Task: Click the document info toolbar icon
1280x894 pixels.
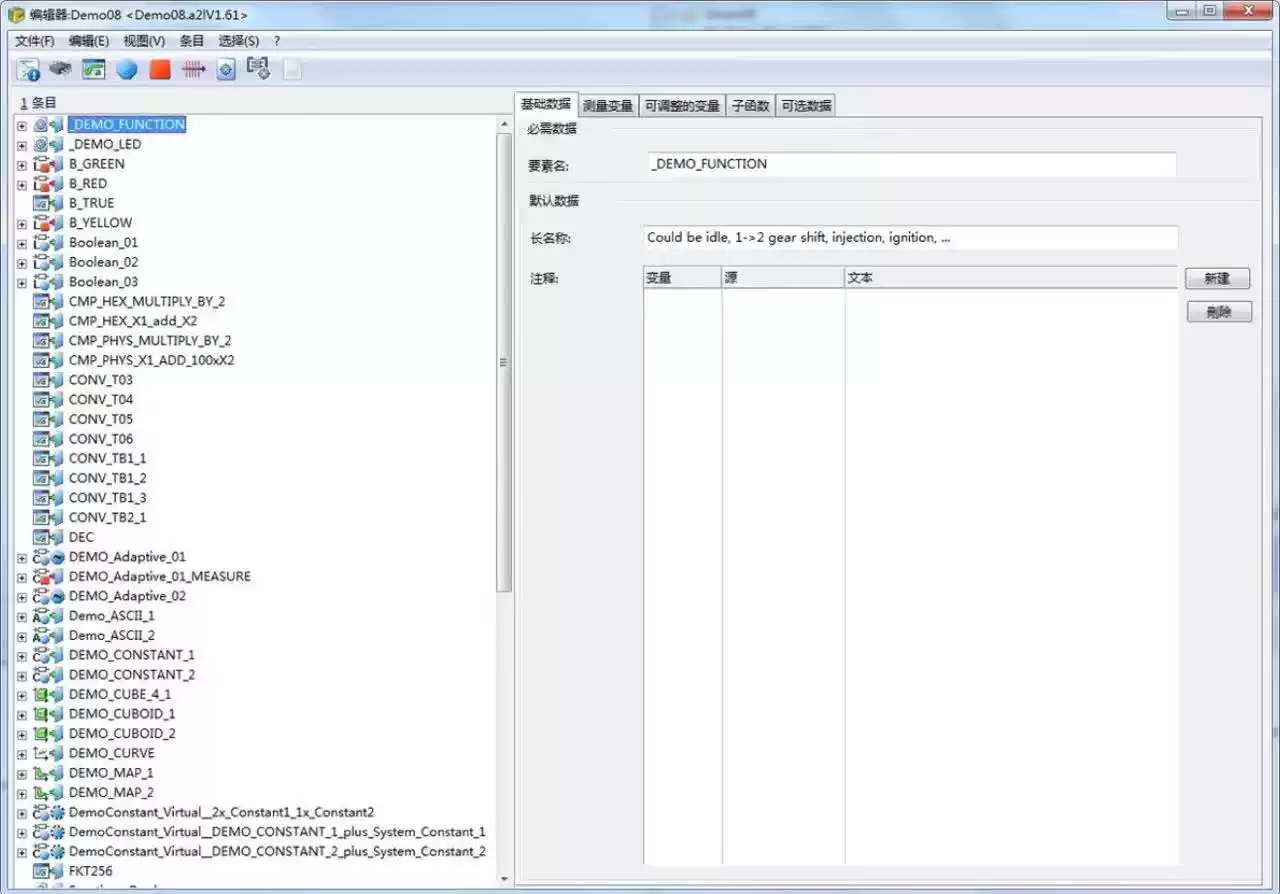Action: tap(28, 69)
